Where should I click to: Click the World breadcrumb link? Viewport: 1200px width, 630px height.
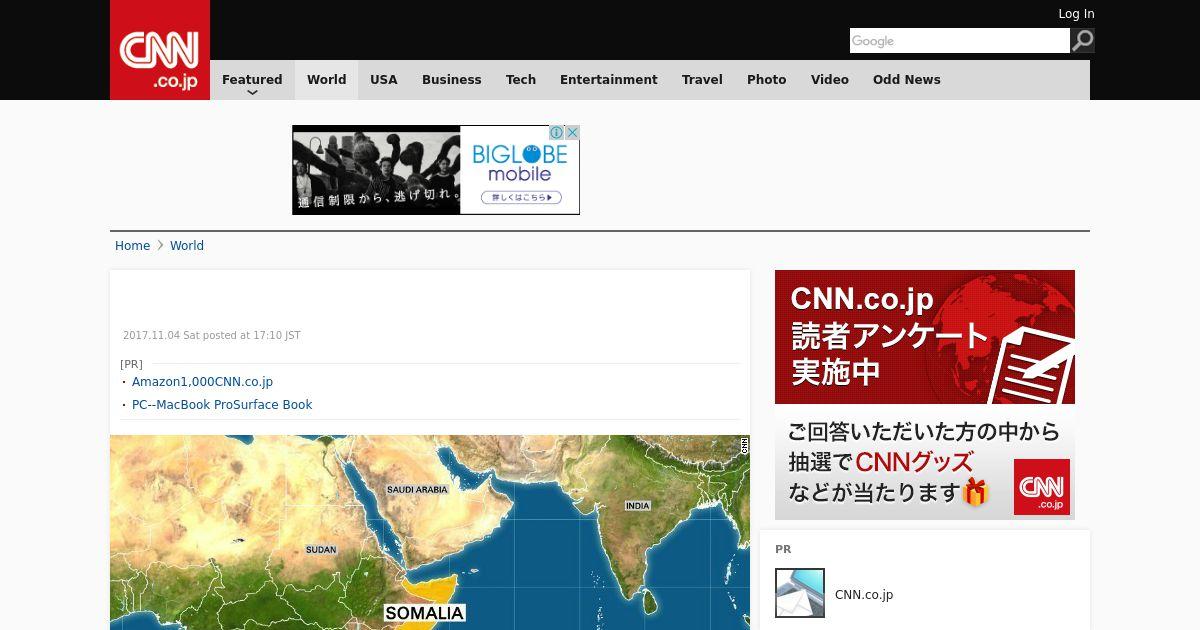(x=187, y=246)
